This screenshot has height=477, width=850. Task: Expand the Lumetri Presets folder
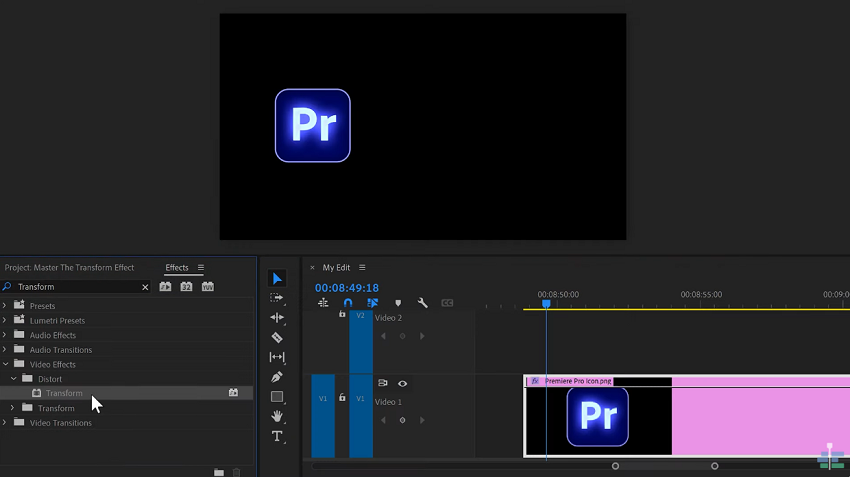tap(4, 320)
